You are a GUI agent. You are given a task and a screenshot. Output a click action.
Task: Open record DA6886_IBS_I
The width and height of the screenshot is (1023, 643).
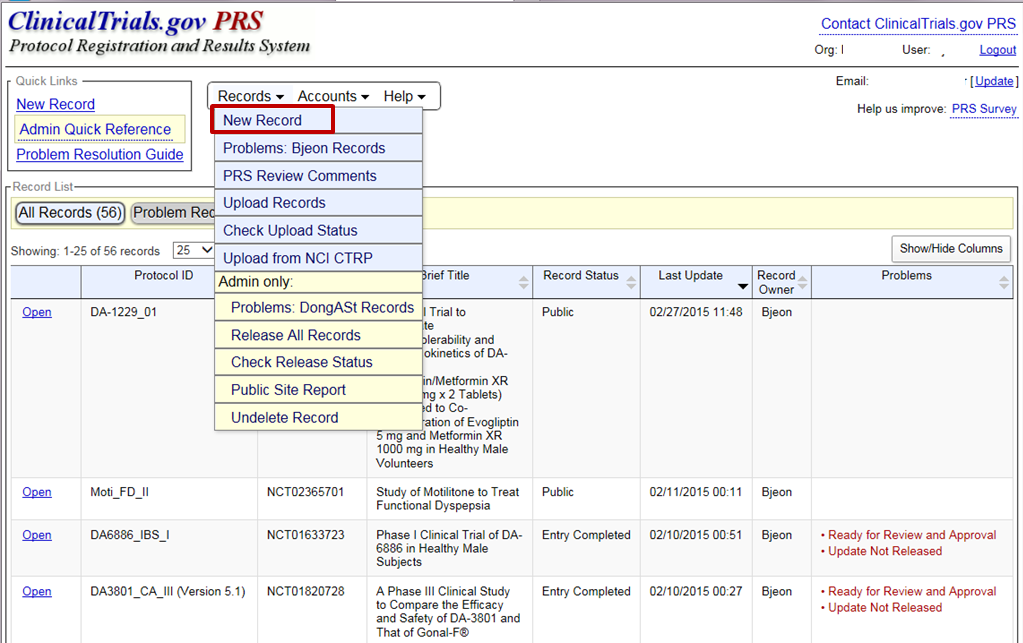coord(37,535)
